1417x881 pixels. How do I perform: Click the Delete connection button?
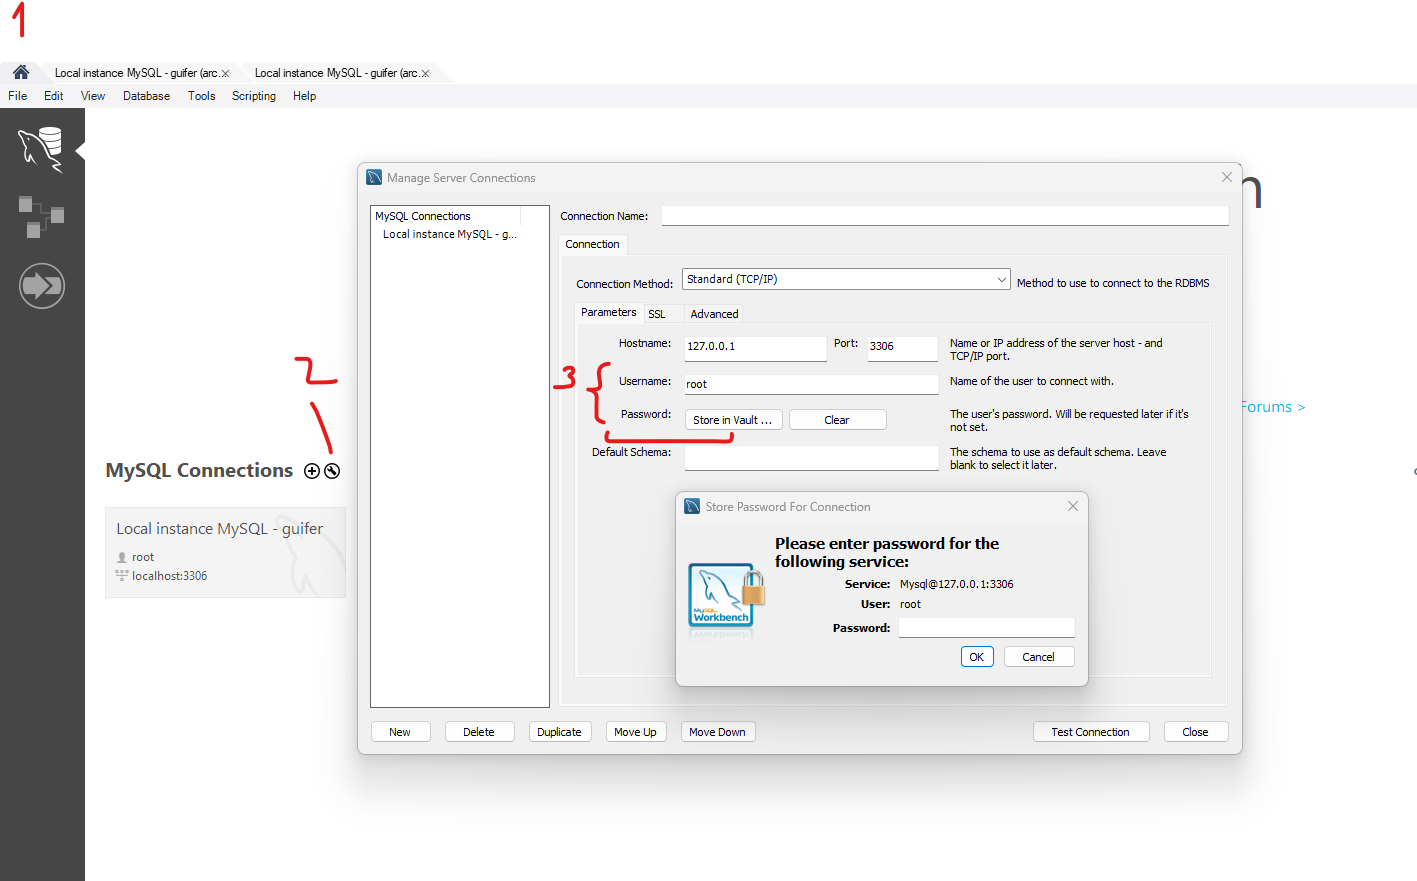(479, 732)
